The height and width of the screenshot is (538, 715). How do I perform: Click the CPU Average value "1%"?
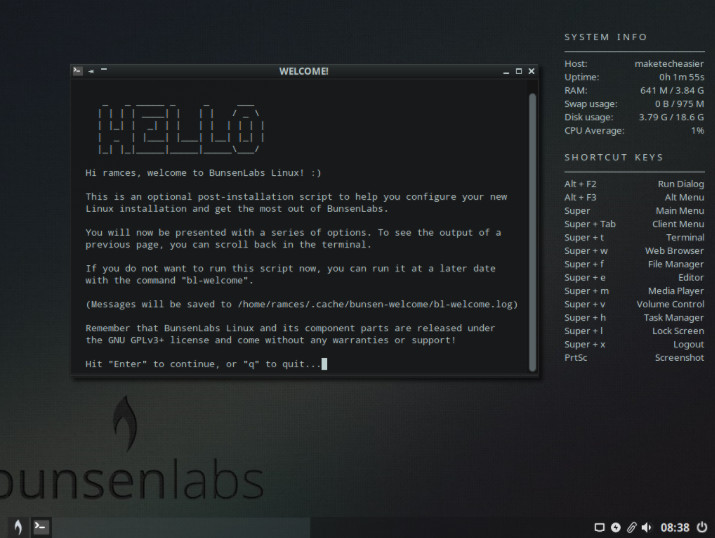coord(697,130)
